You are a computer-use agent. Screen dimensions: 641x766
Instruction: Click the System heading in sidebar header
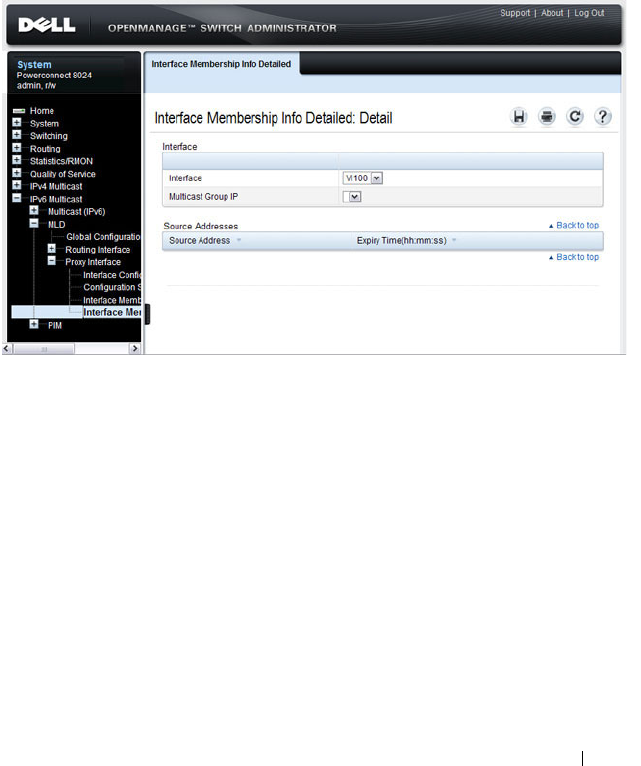click(34, 64)
